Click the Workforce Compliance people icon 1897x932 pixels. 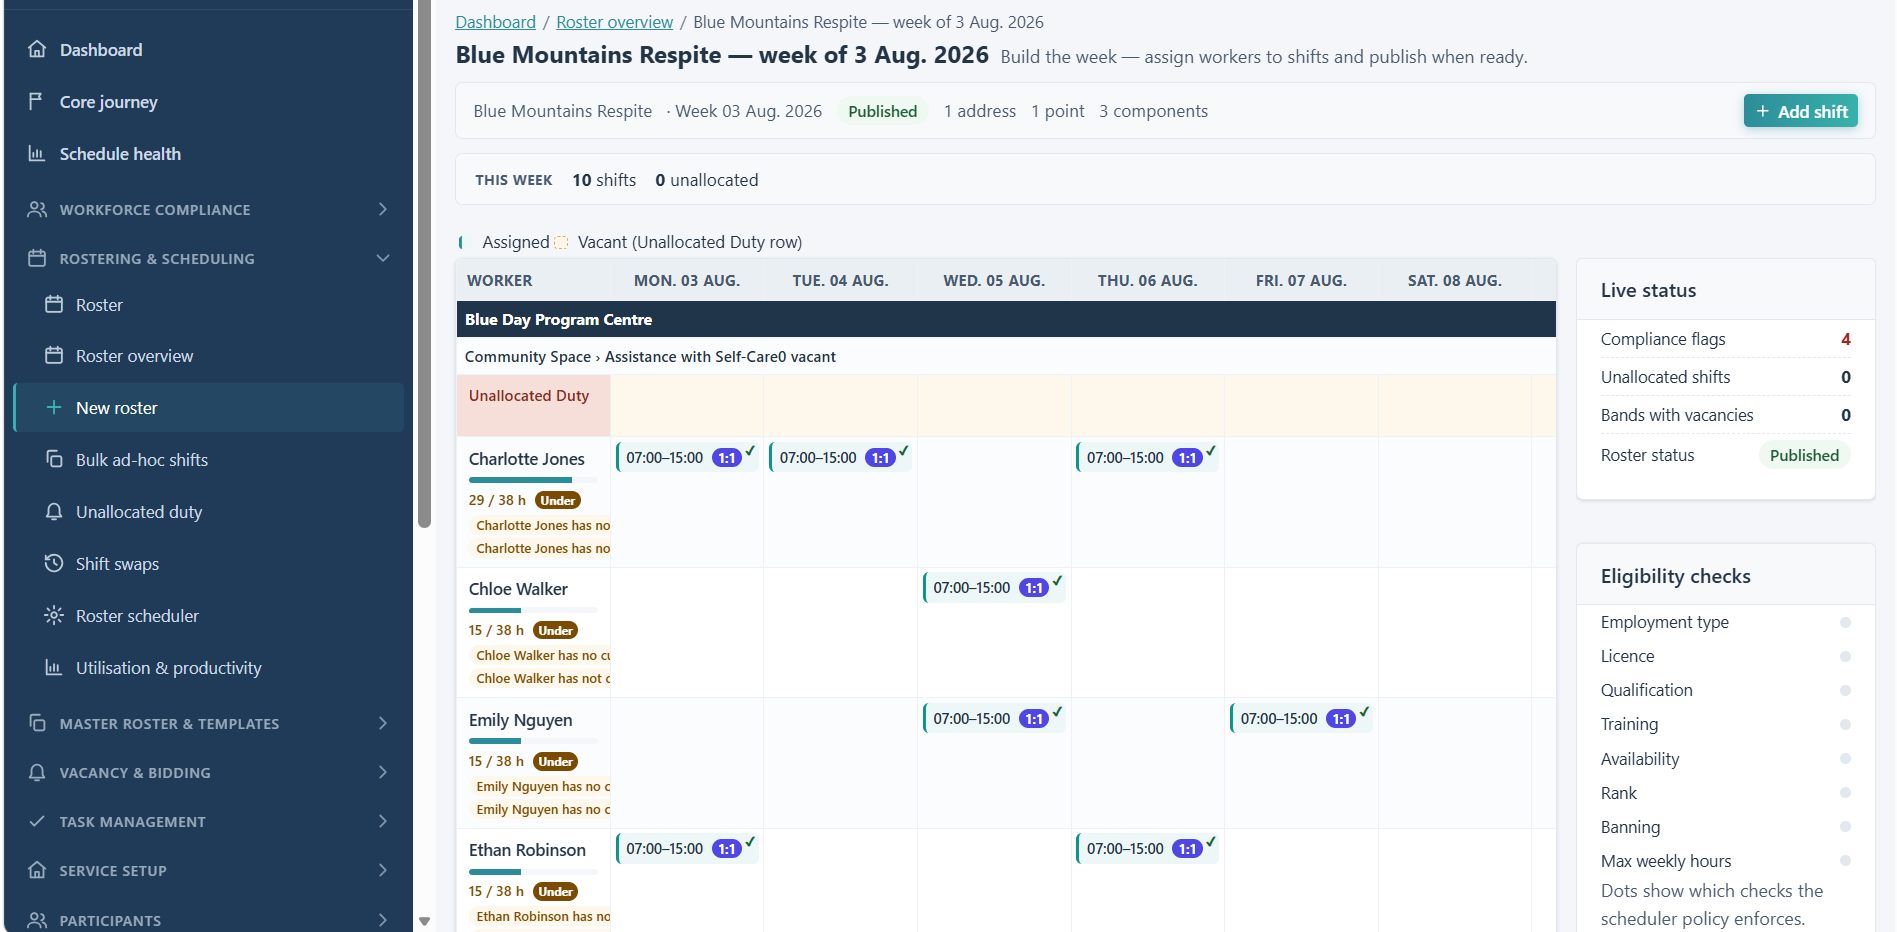[x=37, y=209]
